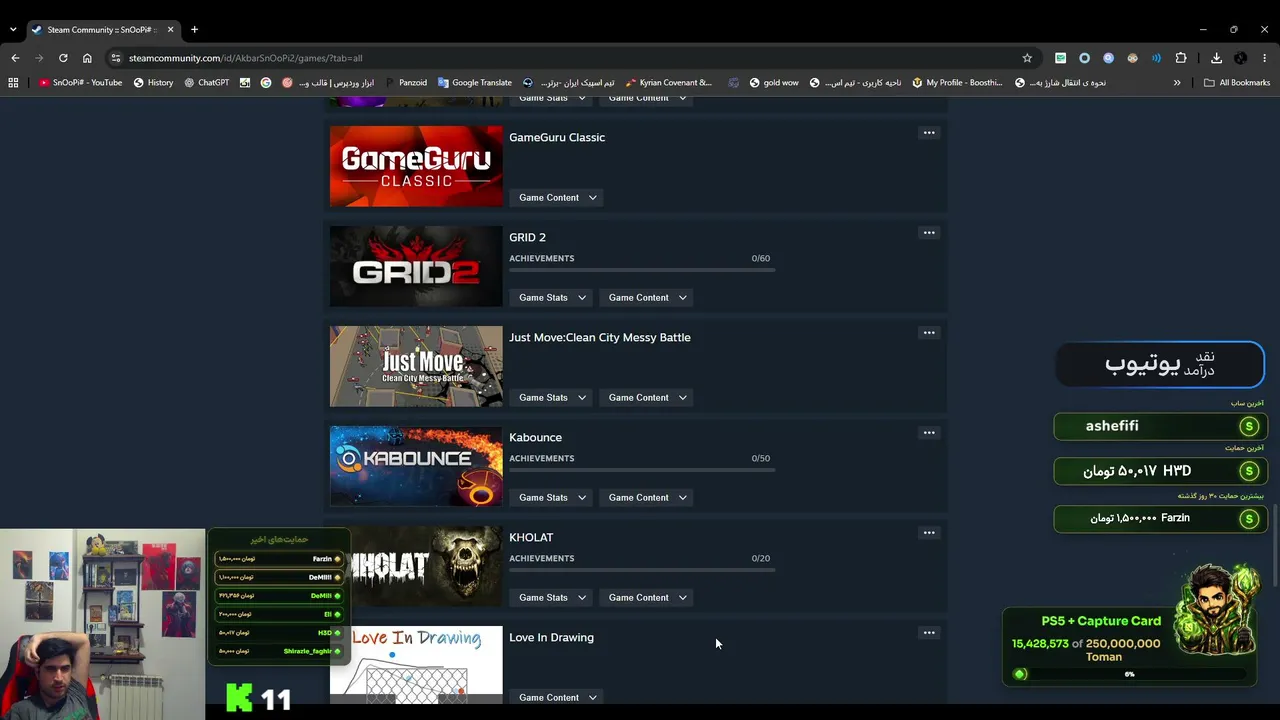1280x720 pixels.
Task: Open the three-dot menu for Kabounce
Action: coord(929,433)
